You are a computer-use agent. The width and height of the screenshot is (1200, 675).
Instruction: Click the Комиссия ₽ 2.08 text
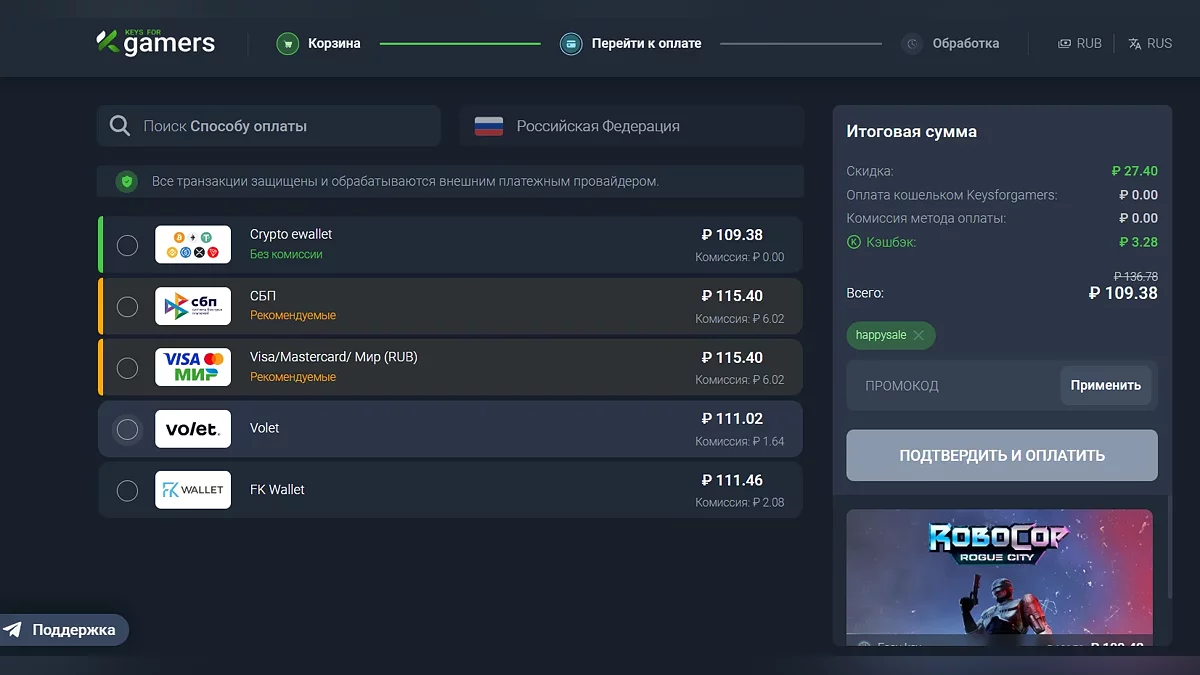click(x=740, y=502)
